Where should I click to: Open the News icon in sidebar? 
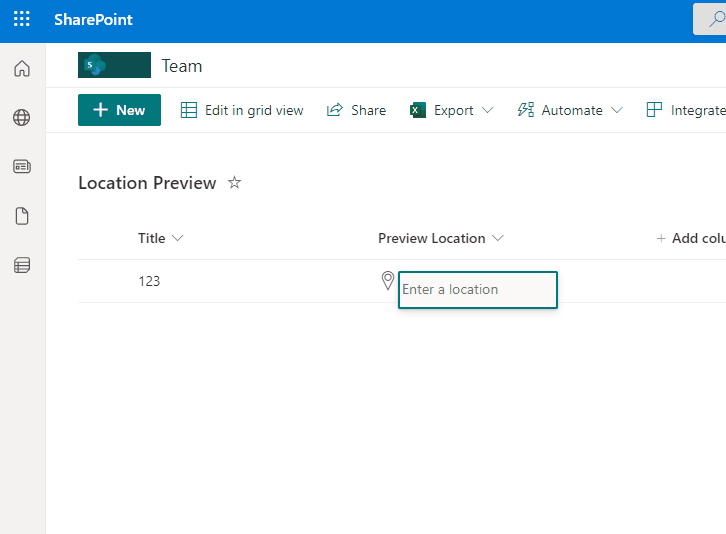click(x=22, y=166)
